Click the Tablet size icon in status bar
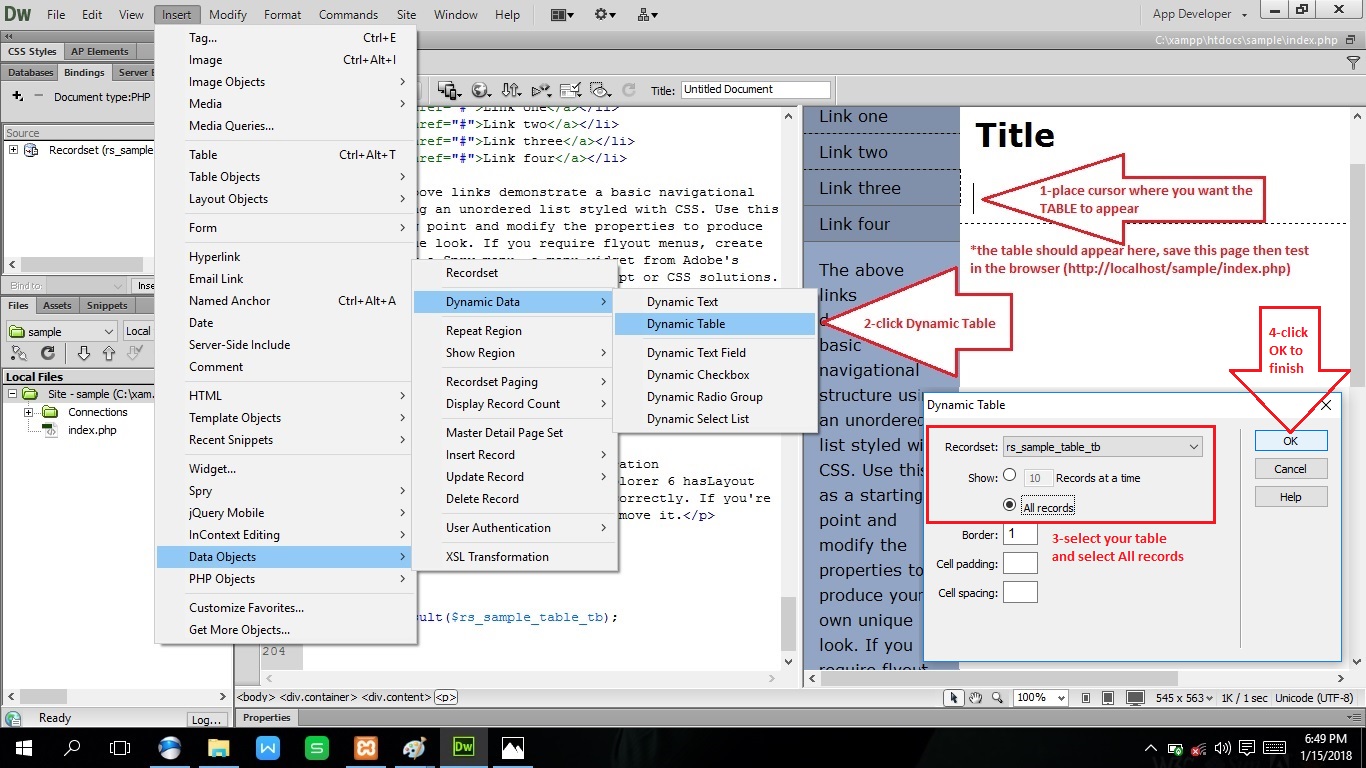The height and width of the screenshot is (768, 1366). coord(1109,697)
